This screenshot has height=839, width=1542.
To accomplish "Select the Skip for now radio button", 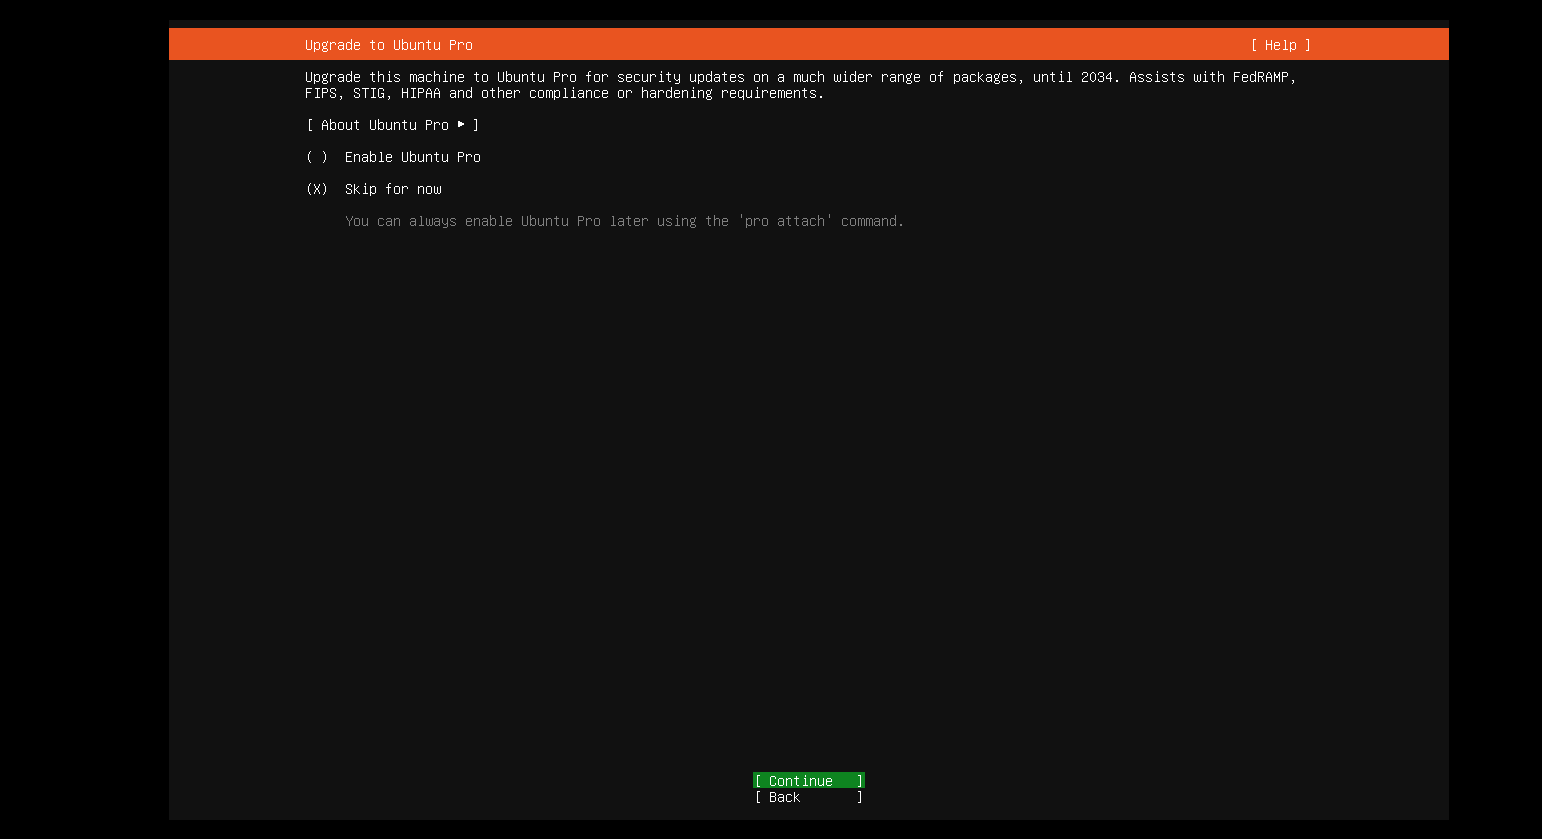I will 317,189.
